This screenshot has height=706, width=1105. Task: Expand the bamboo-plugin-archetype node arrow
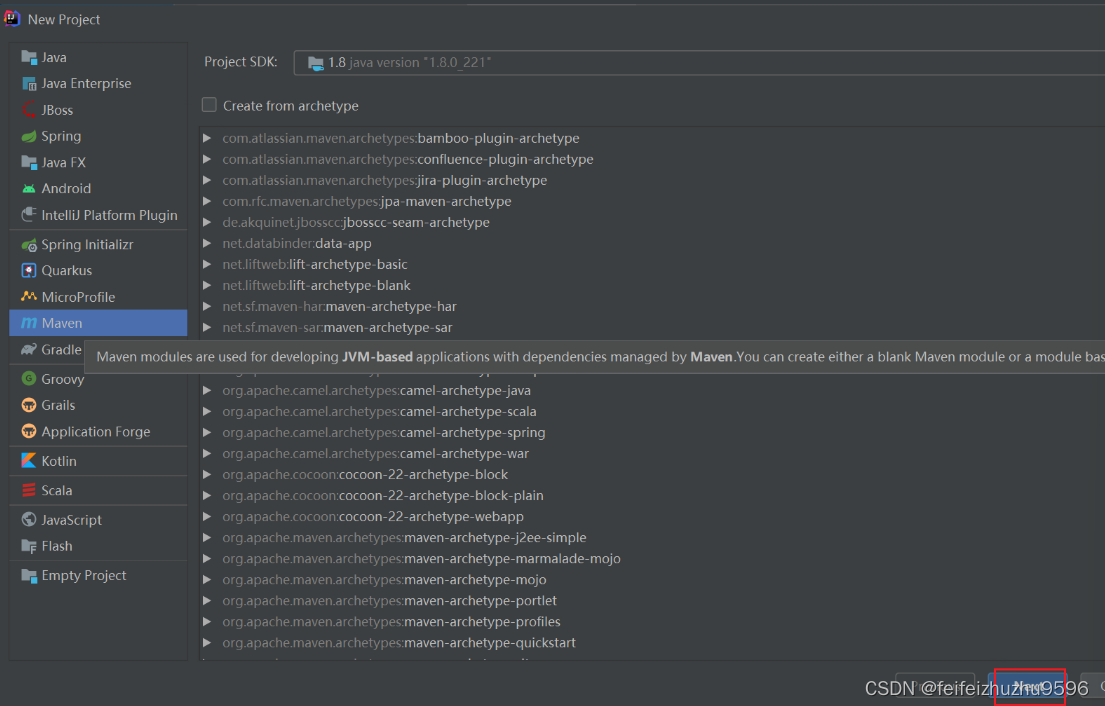pos(207,138)
